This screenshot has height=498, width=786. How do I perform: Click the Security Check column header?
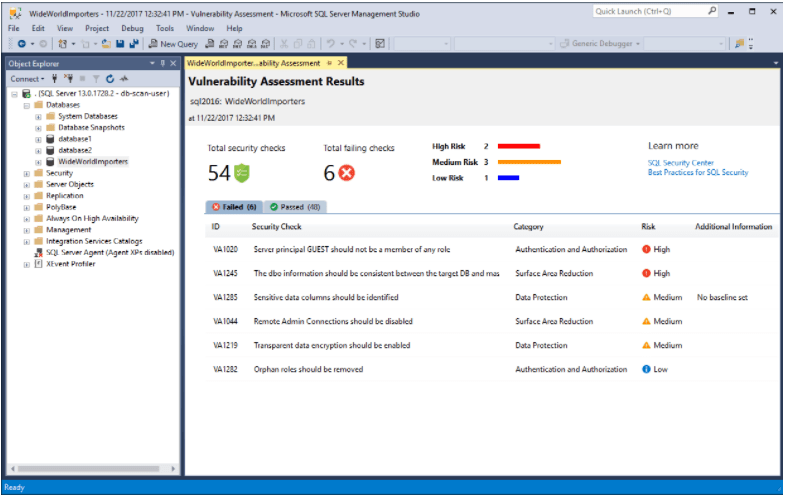(276, 227)
